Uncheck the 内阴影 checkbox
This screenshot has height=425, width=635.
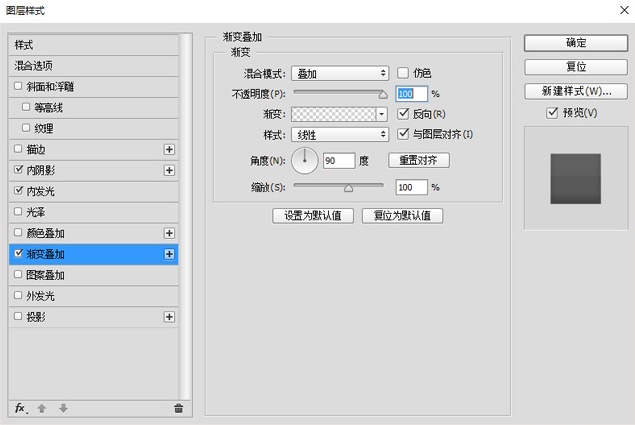(x=18, y=170)
